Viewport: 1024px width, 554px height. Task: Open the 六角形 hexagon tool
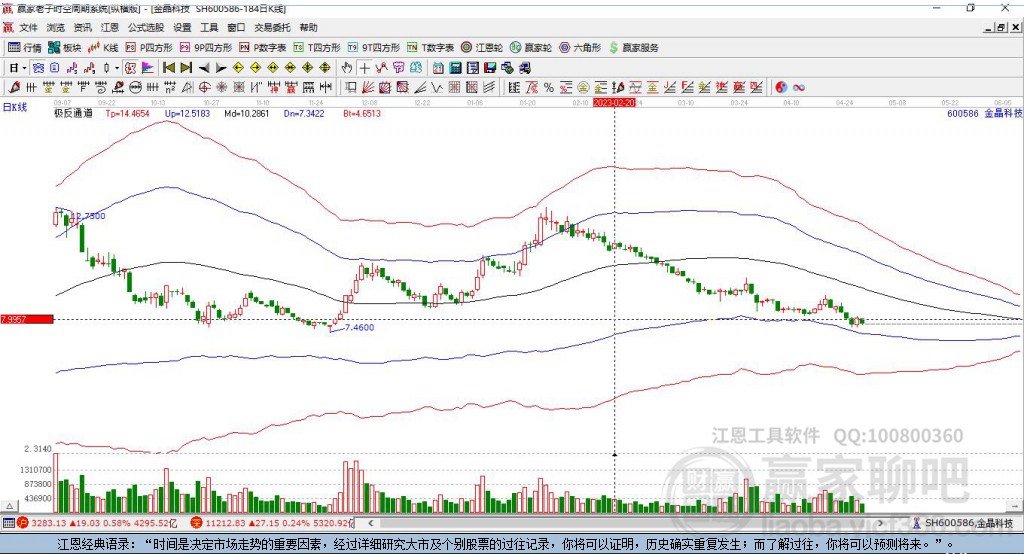coord(580,48)
